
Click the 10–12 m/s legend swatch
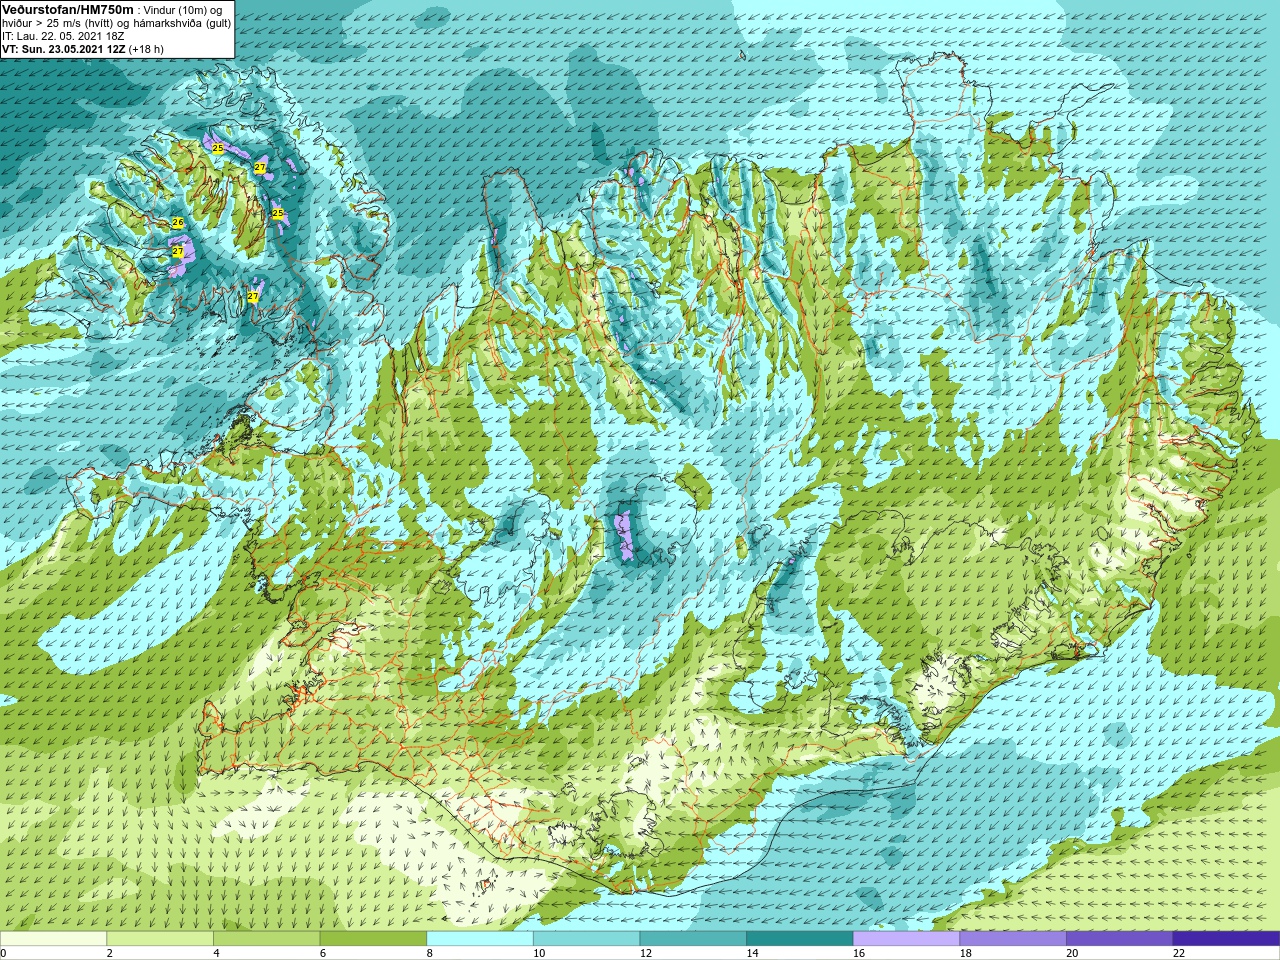tap(586, 939)
